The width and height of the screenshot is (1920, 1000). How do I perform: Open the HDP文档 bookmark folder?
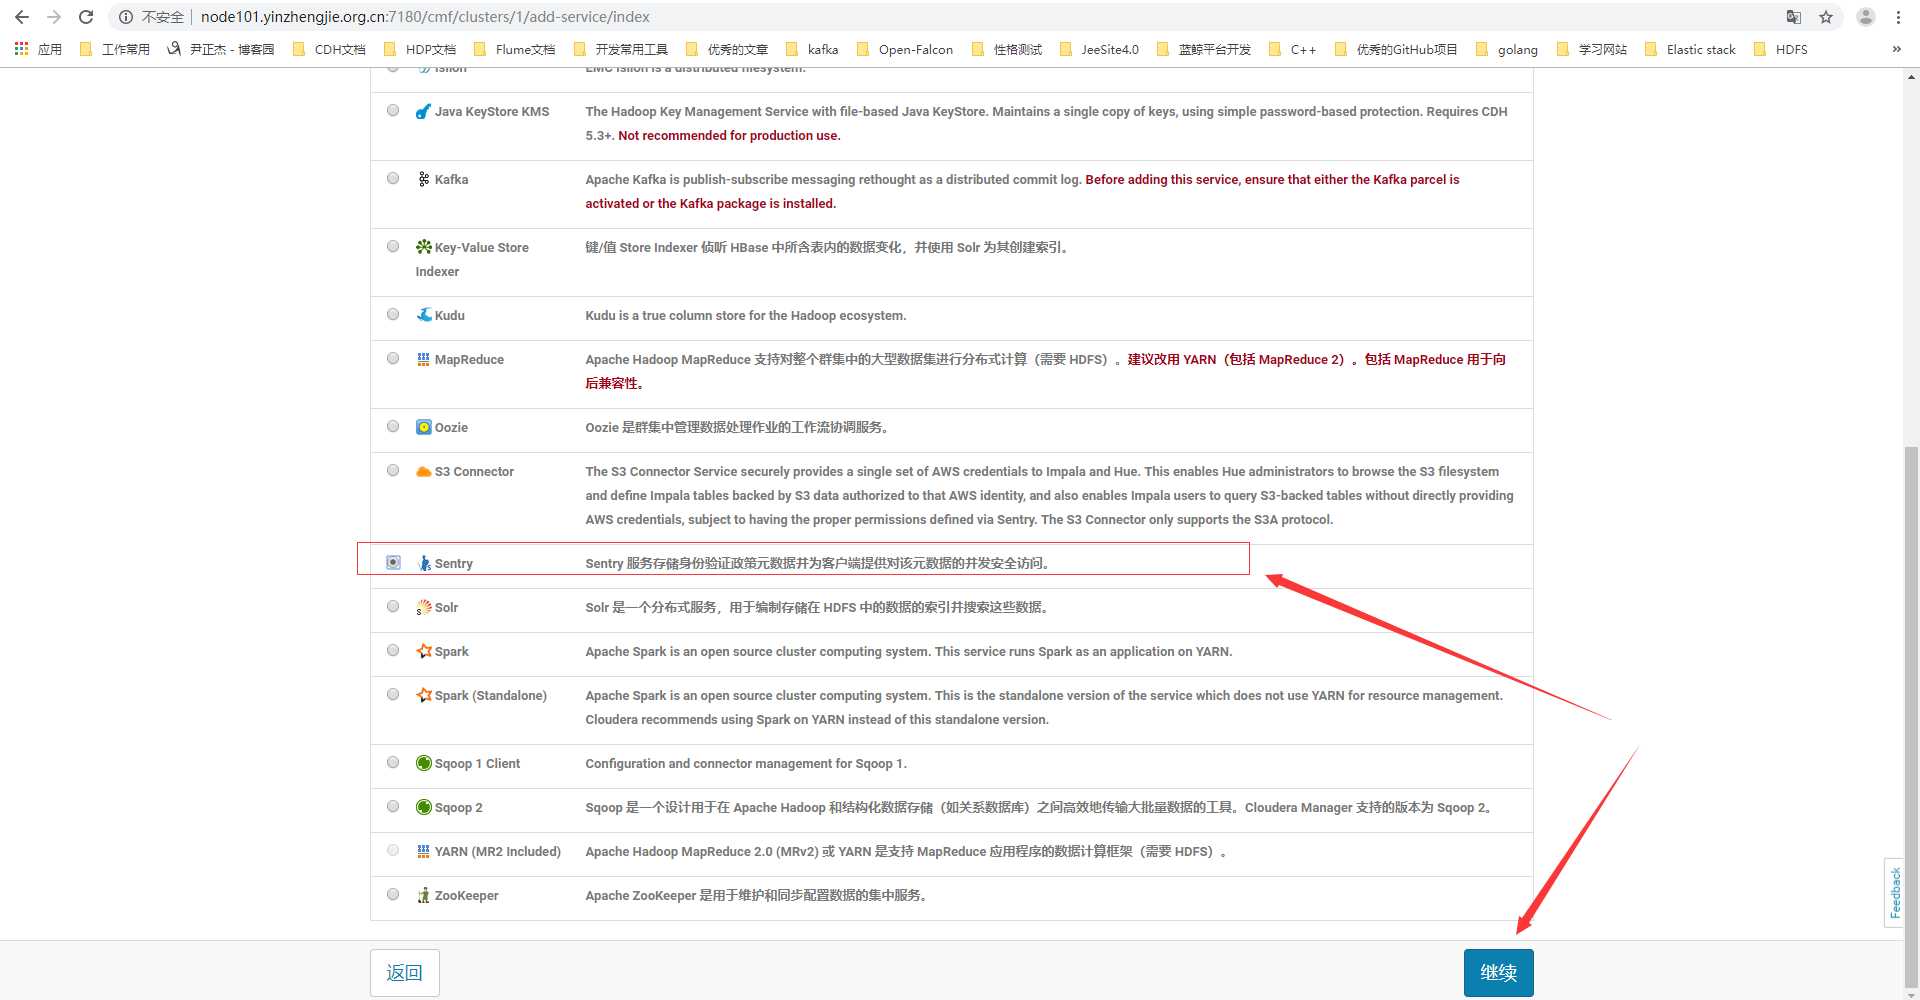coord(419,49)
